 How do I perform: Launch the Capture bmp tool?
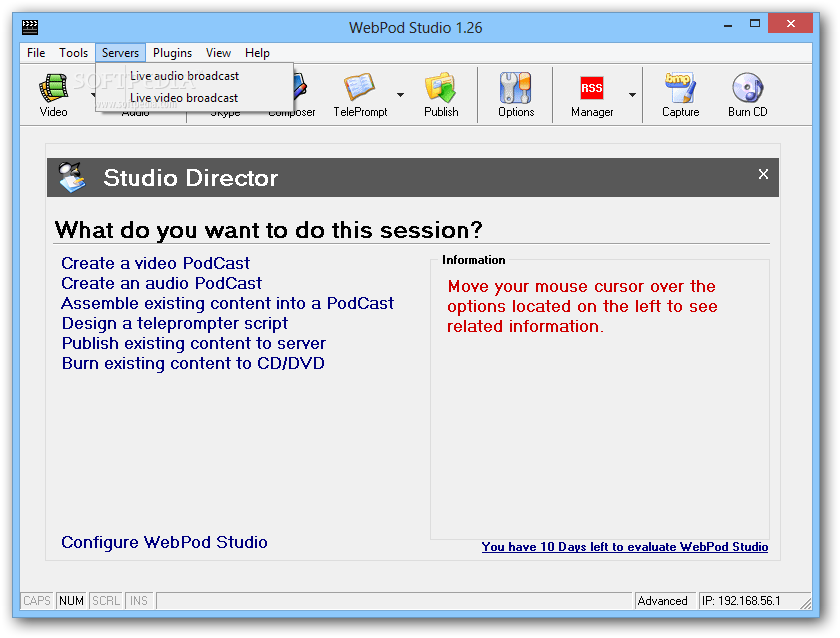pyautogui.click(x=680, y=94)
